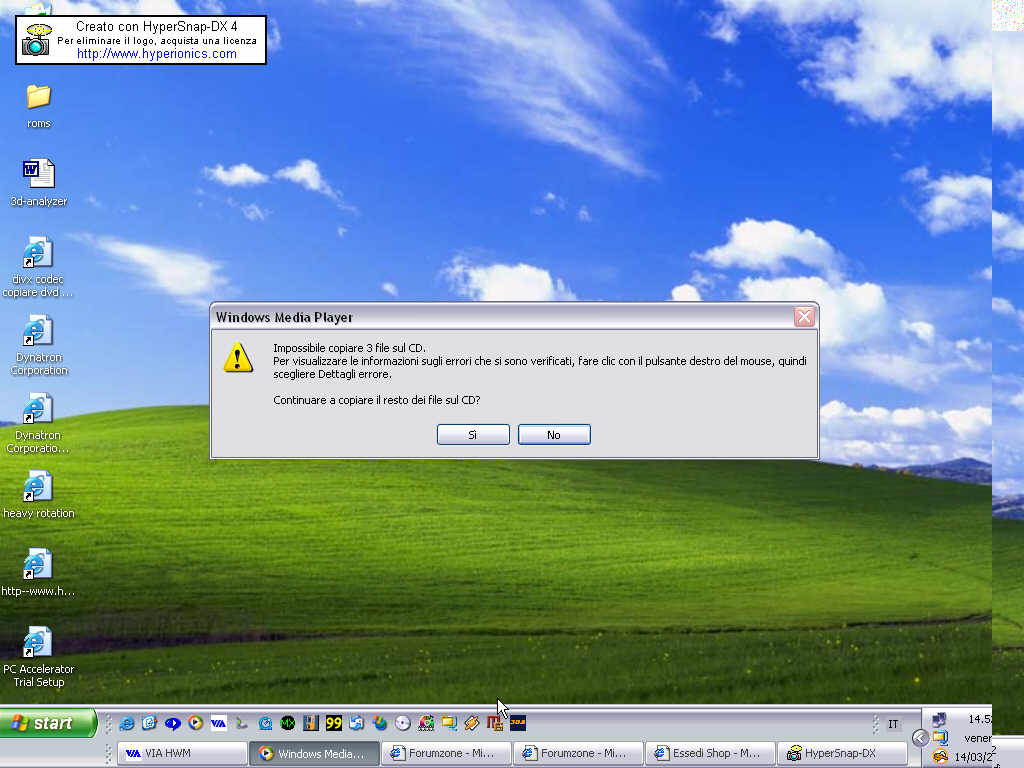Select the PC Accelerator Trial Setup icon
The image size is (1024, 768).
click(39, 657)
